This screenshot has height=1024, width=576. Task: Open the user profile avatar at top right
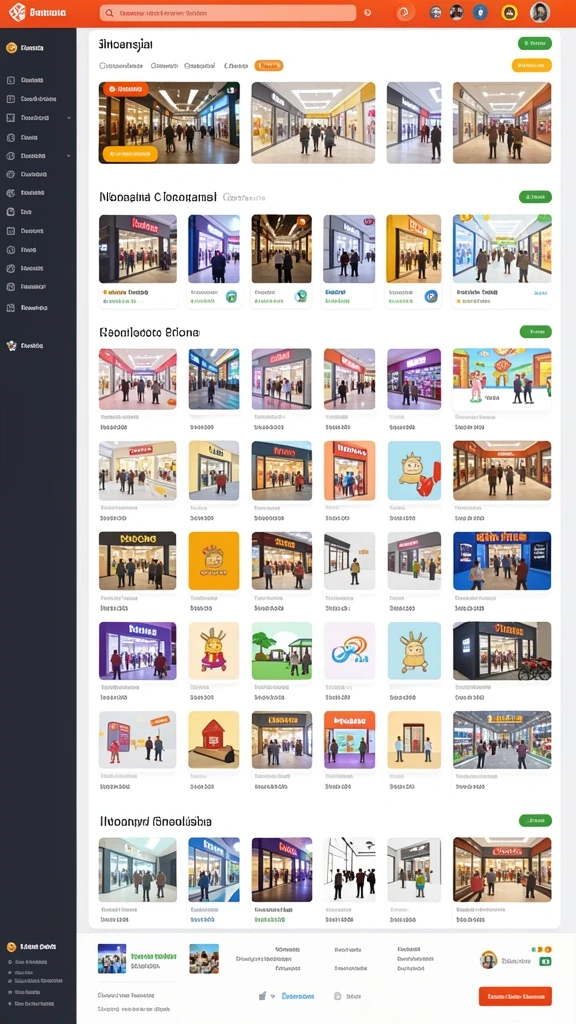[x=540, y=12]
